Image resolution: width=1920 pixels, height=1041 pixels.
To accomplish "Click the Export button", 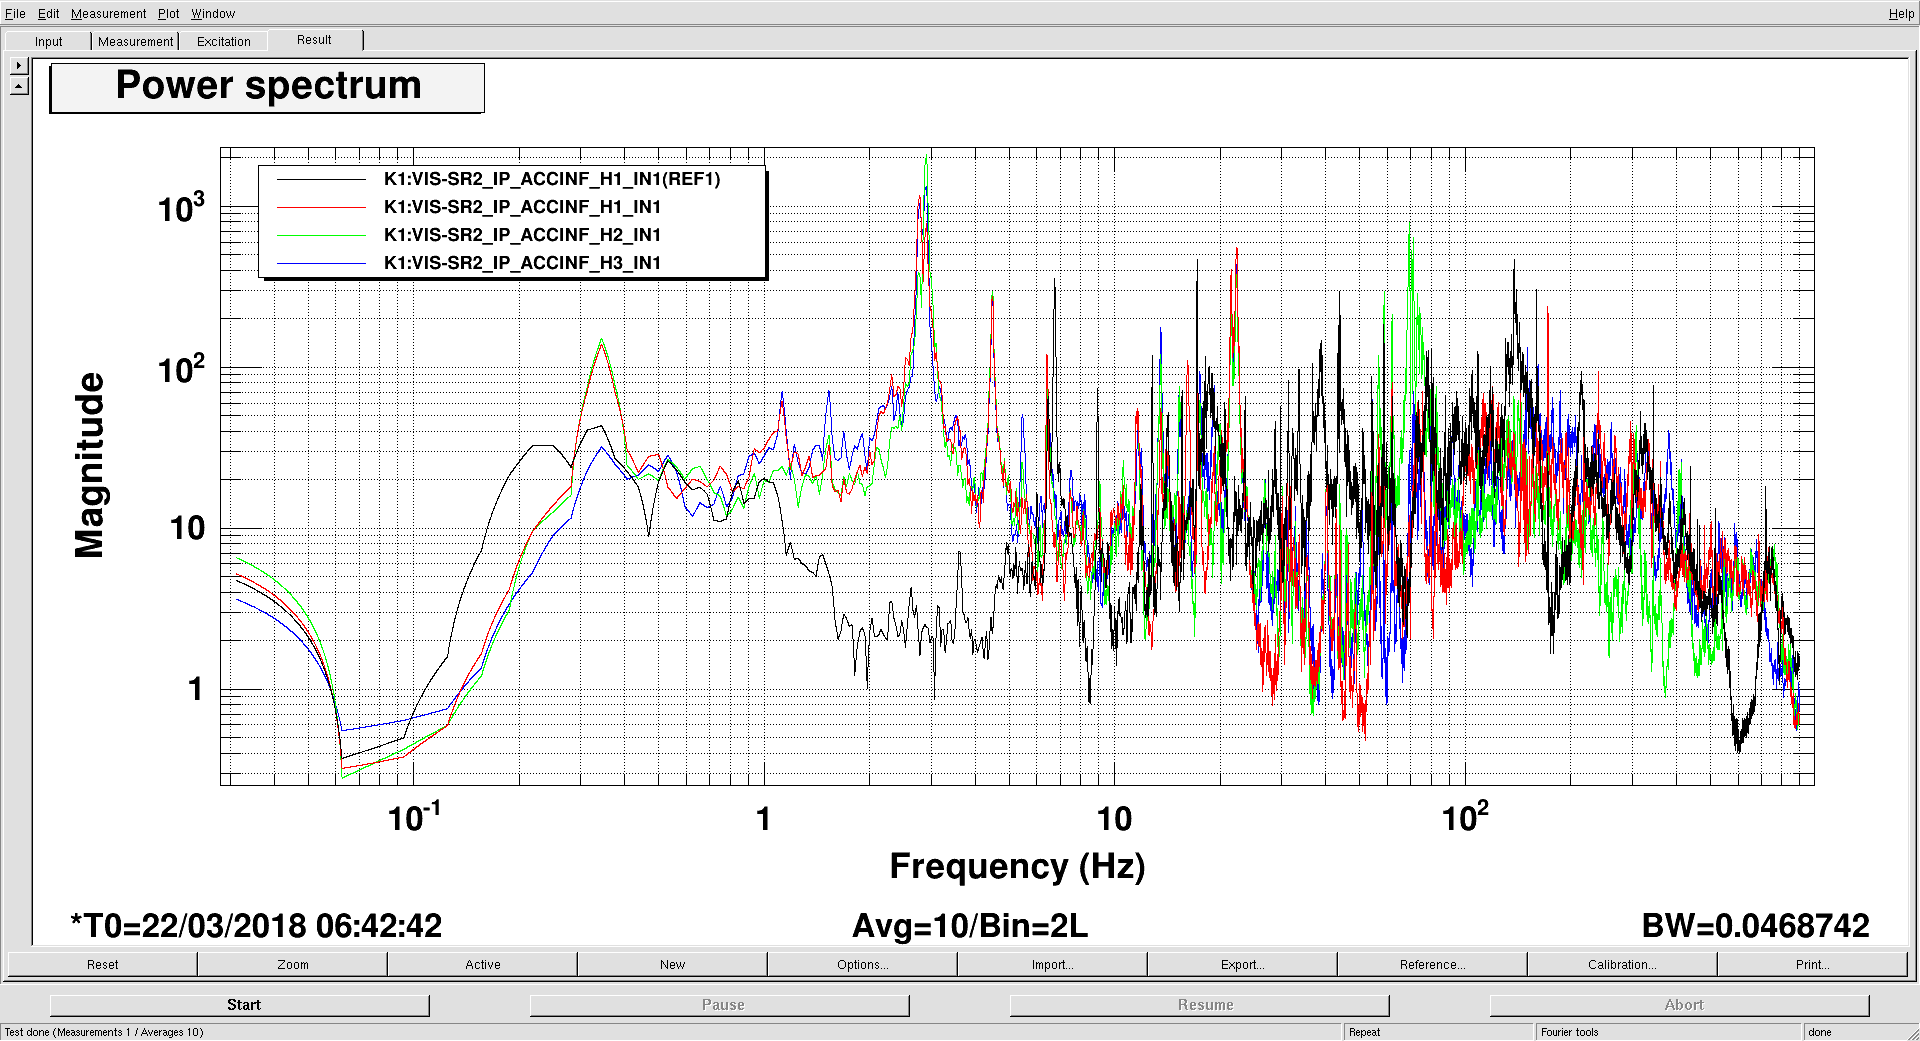I will click(1243, 964).
